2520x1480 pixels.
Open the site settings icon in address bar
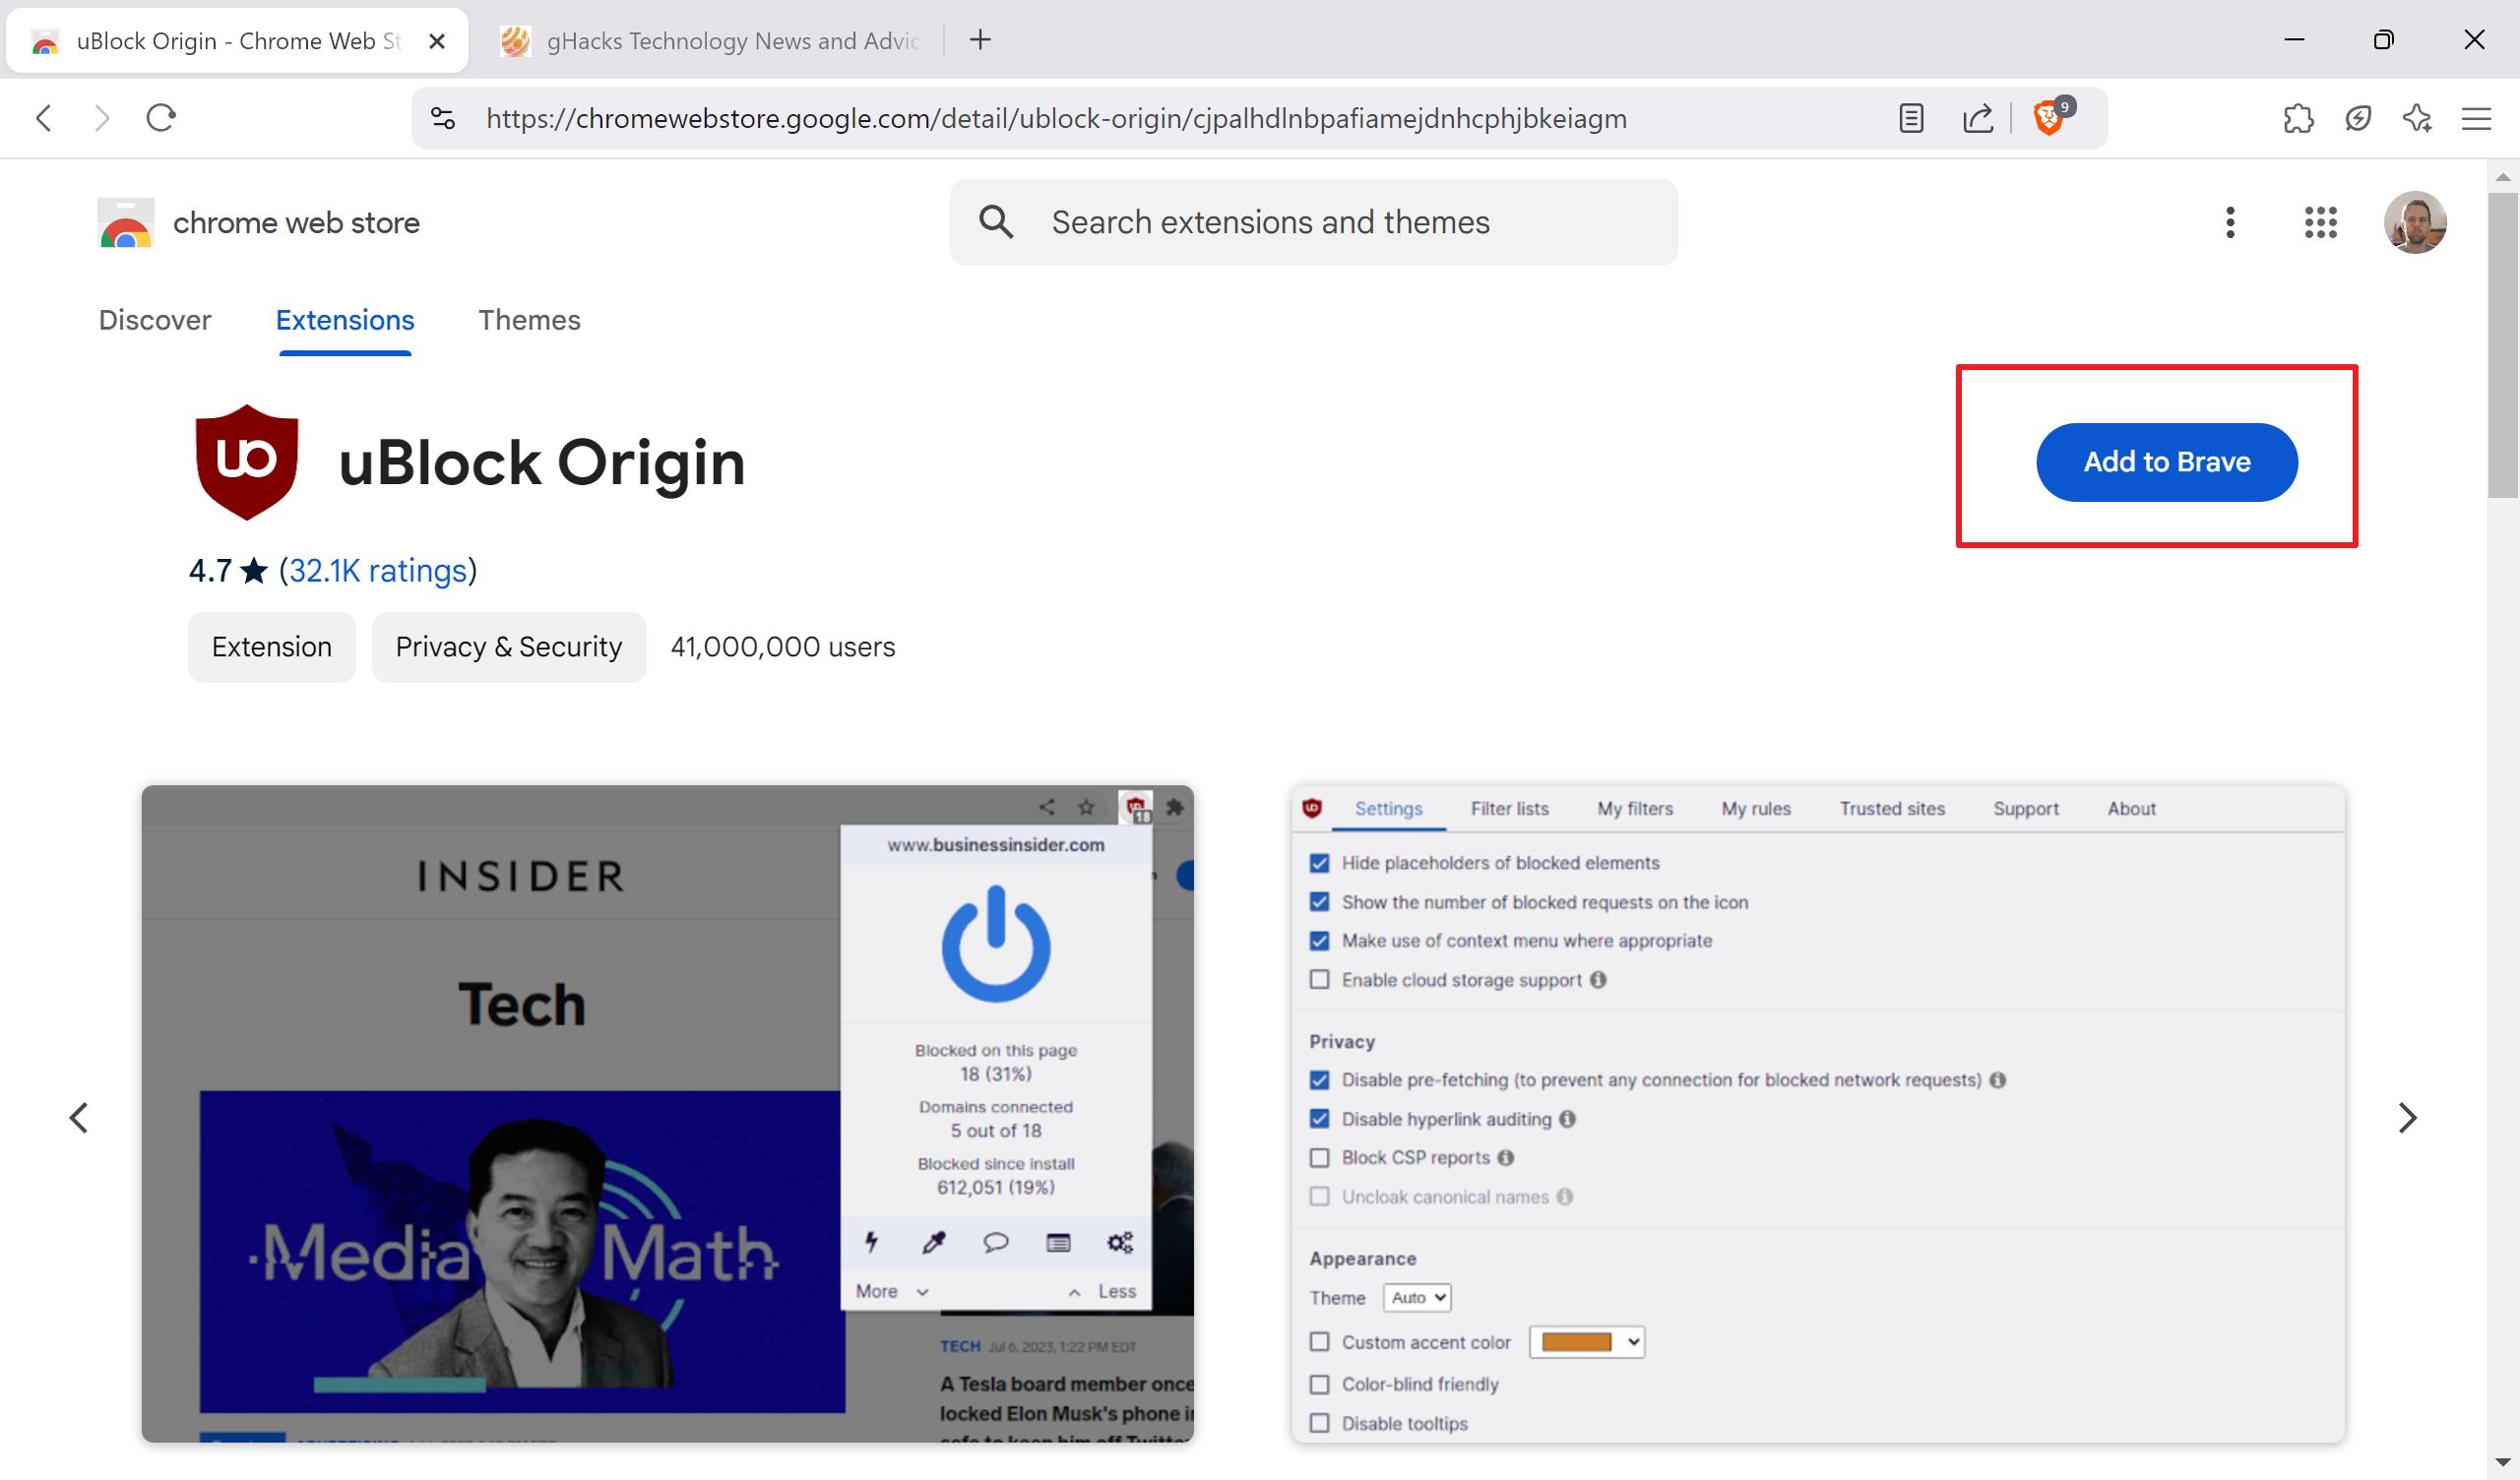[443, 118]
